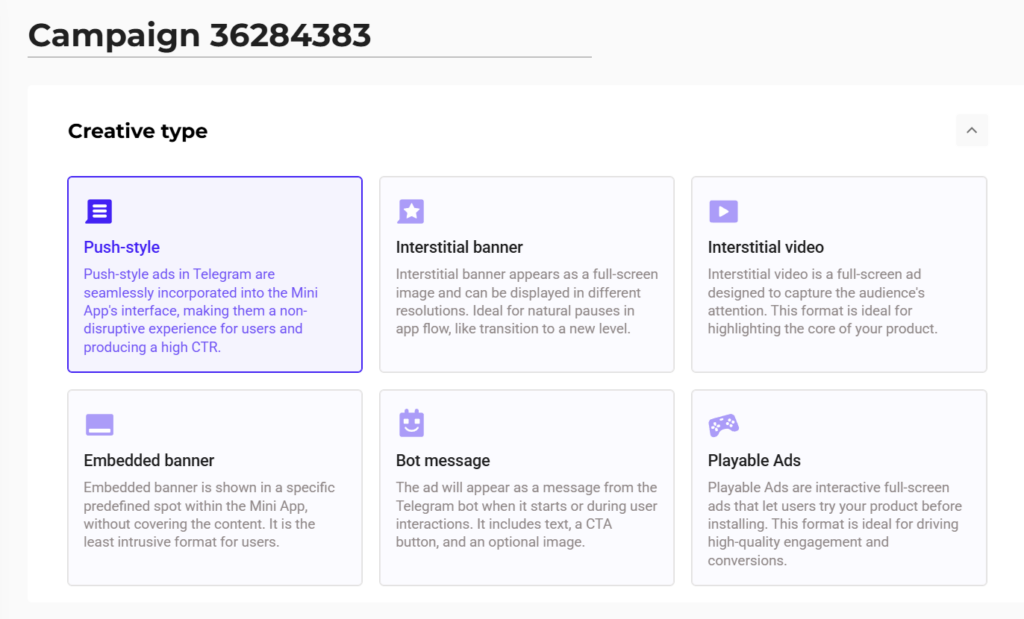Click the Embedded banner icon
The height and width of the screenshot is (619, 1024).
pyautogui.click(x=99, y=424)
